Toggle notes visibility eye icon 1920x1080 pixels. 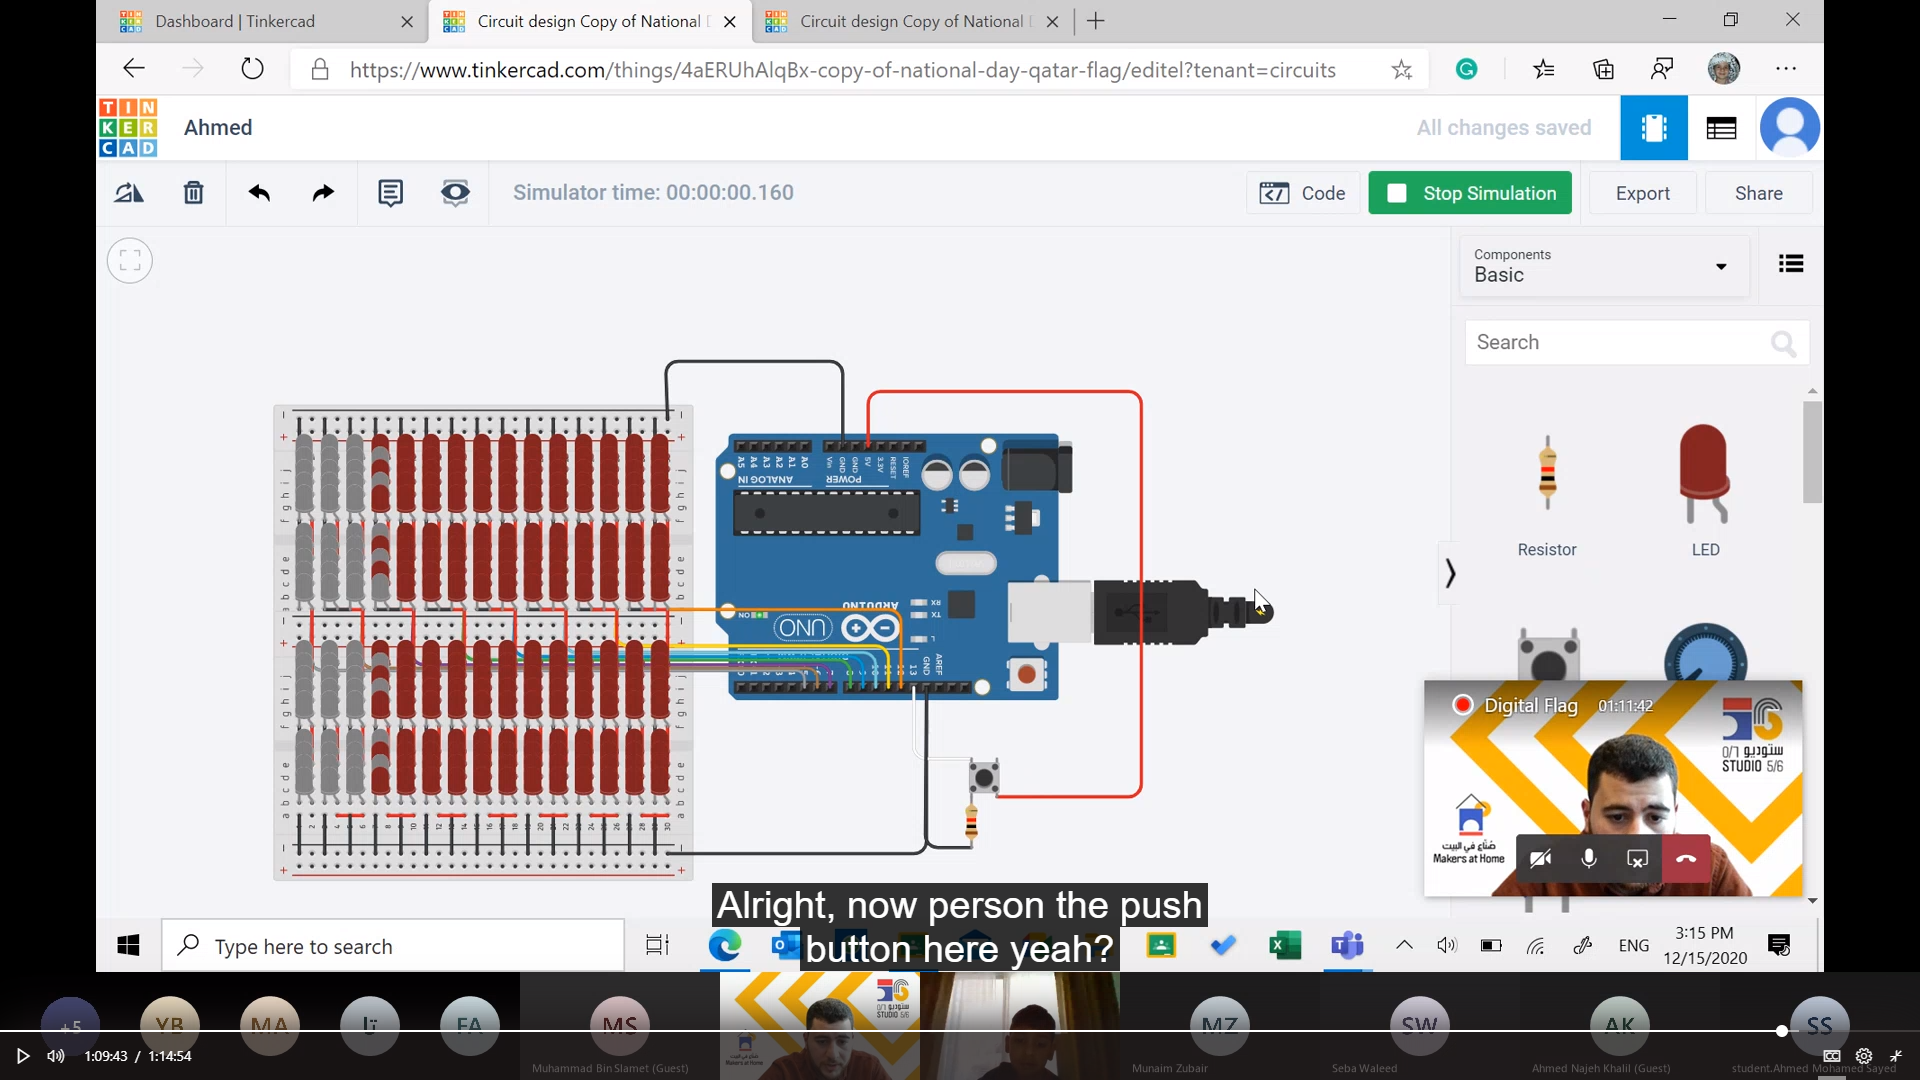(455, 193)
